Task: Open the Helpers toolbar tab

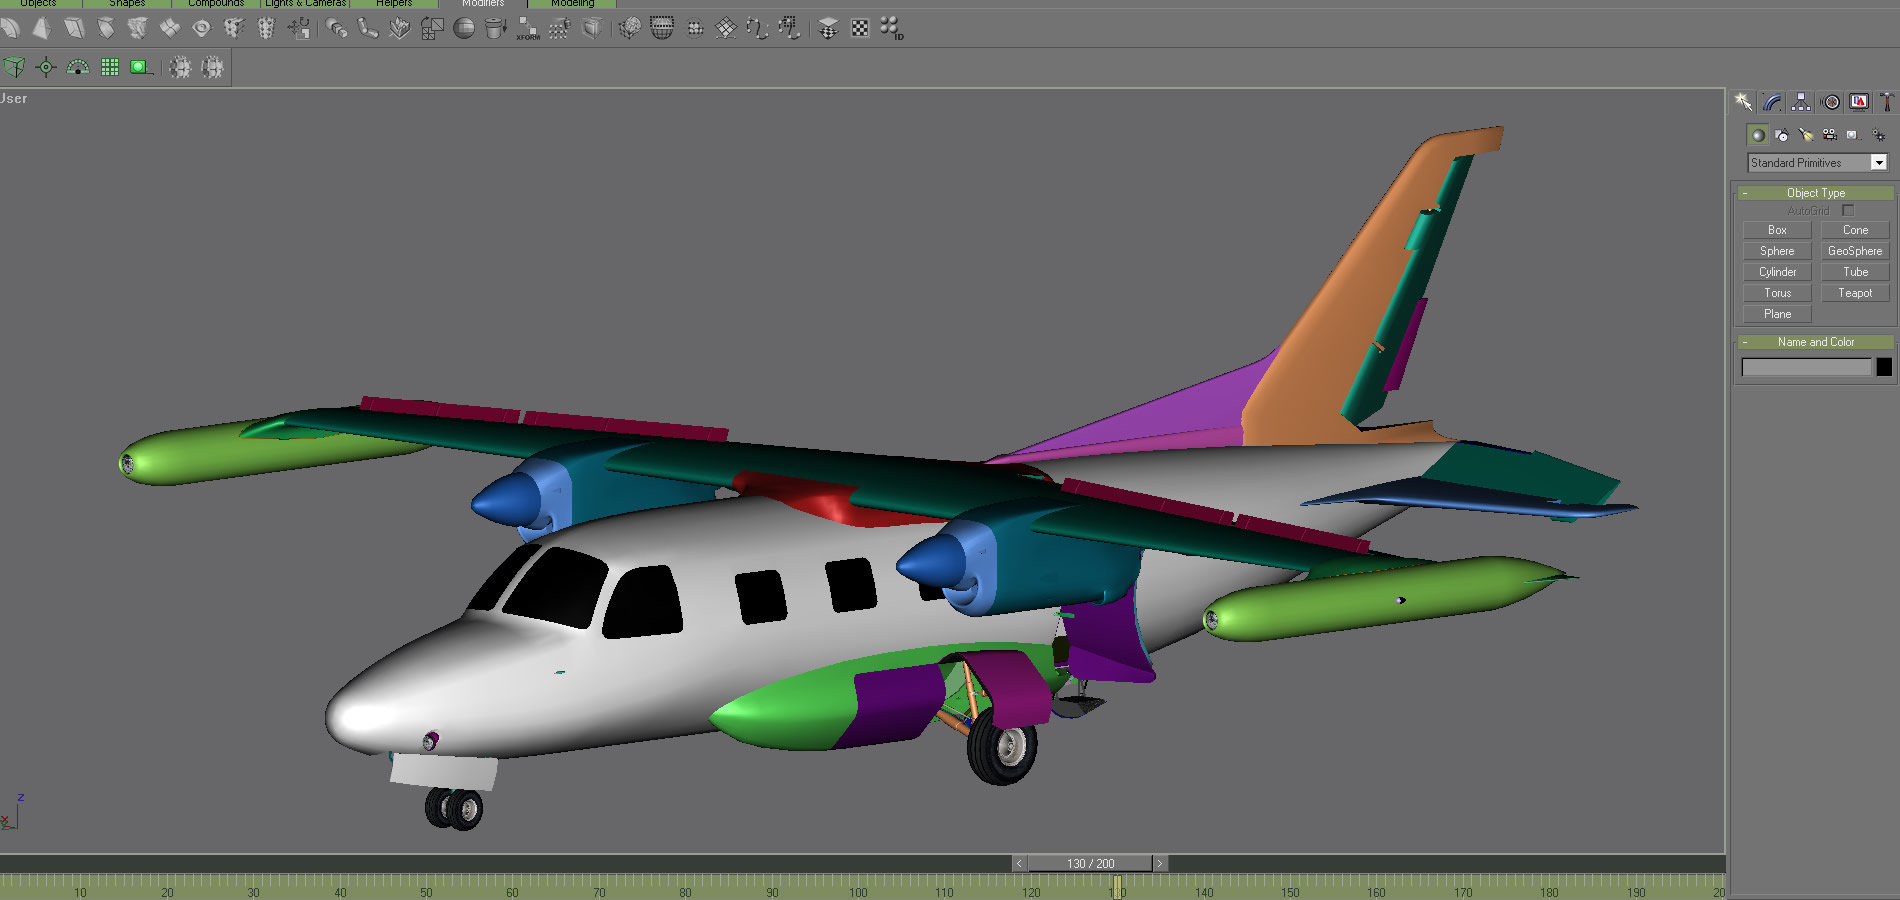Action: (x=394, y=3)
